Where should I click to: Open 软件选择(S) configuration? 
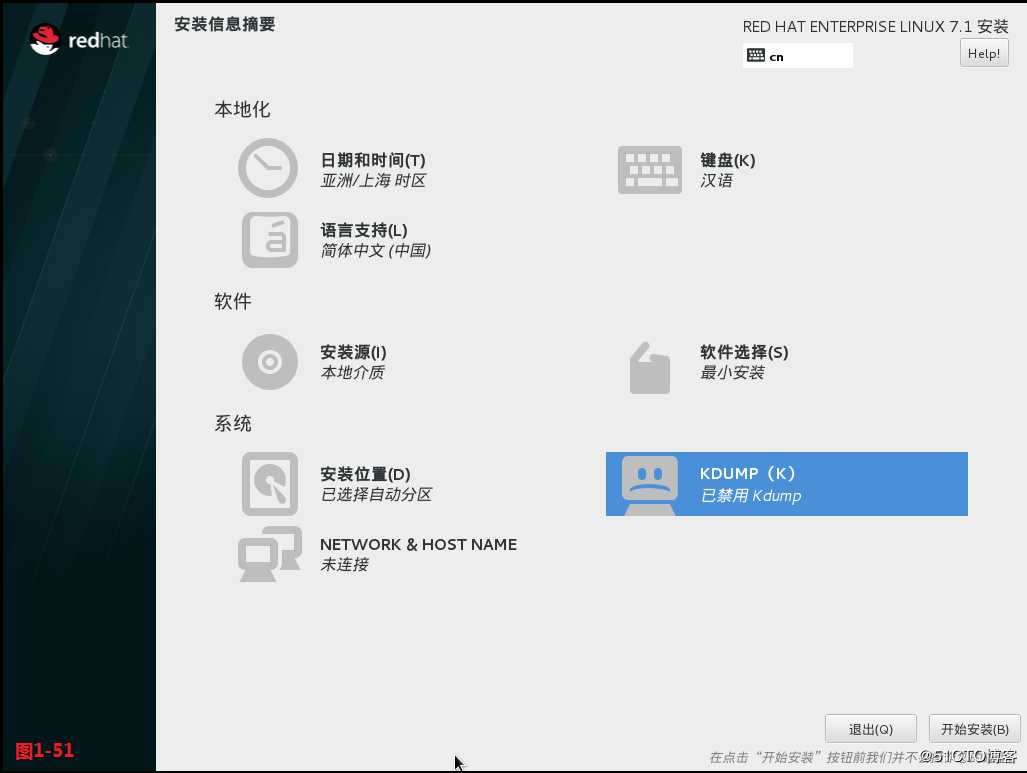click(x=744, y=352)
